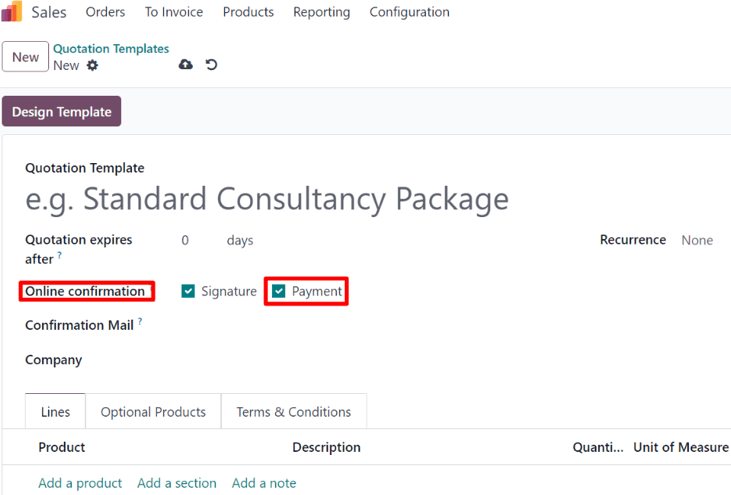
Task: Click the discard changes undo icon
Action: point(211,65)
